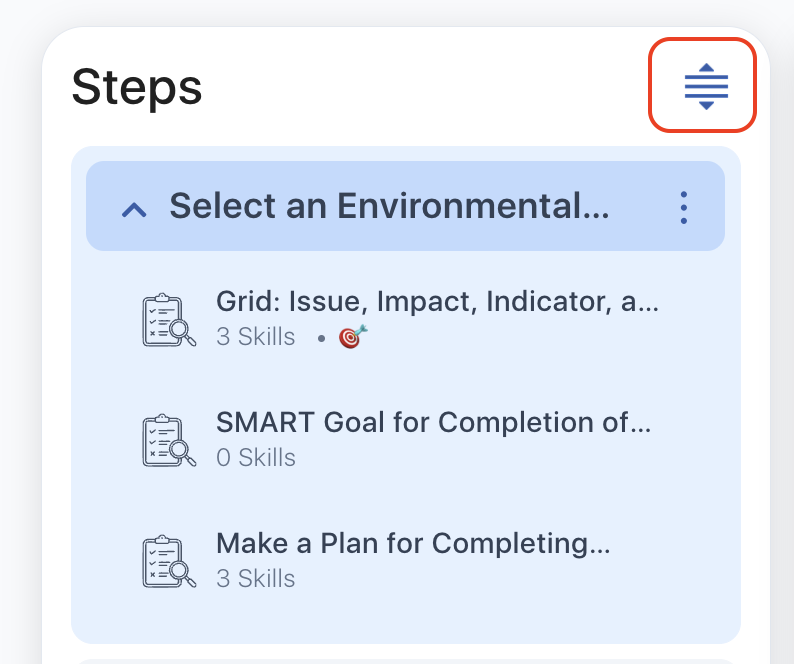Click 3 Skills label under Grid activity
The height and width of the screenshot is (664, 794).
[256, 337]
